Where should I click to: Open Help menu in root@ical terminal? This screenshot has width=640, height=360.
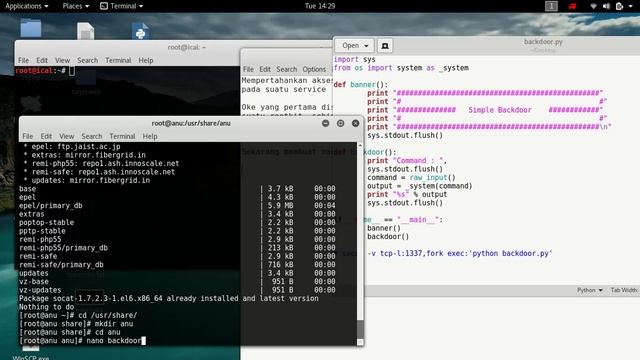tap(146, 60)
